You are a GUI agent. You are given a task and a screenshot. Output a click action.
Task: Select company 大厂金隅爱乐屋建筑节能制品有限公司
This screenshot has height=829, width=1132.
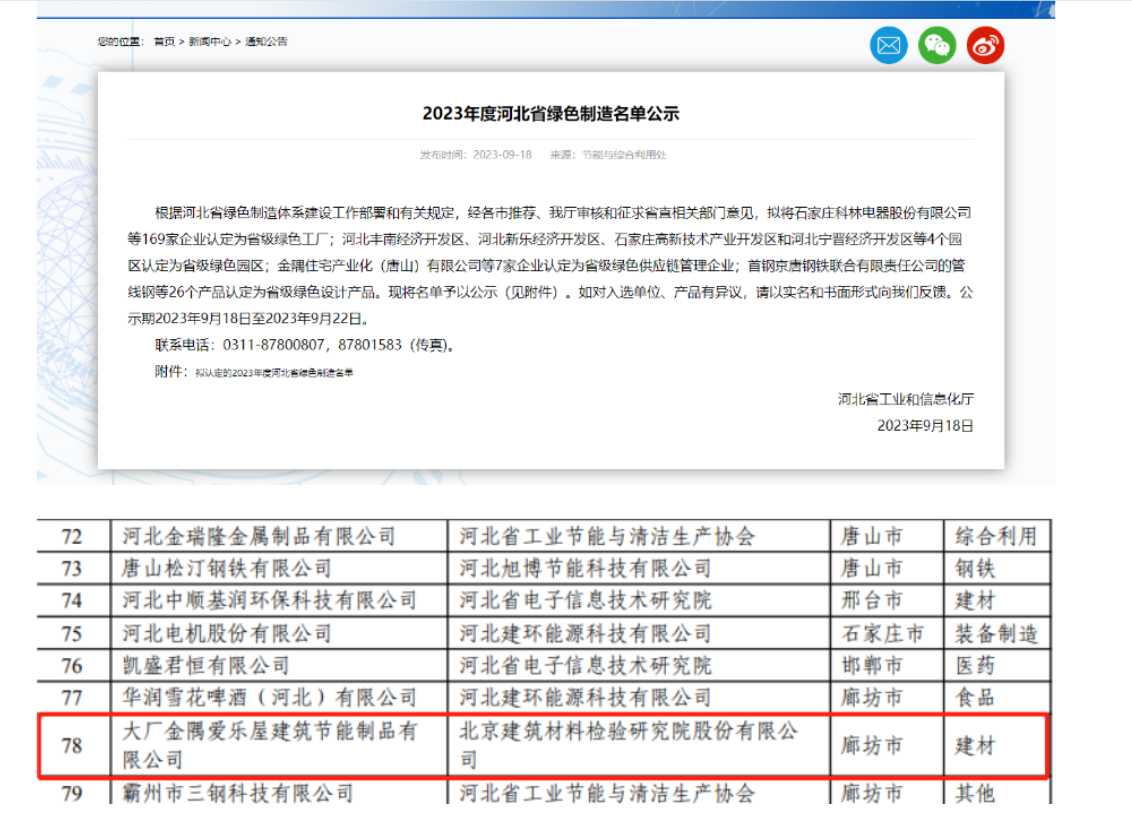279,745
